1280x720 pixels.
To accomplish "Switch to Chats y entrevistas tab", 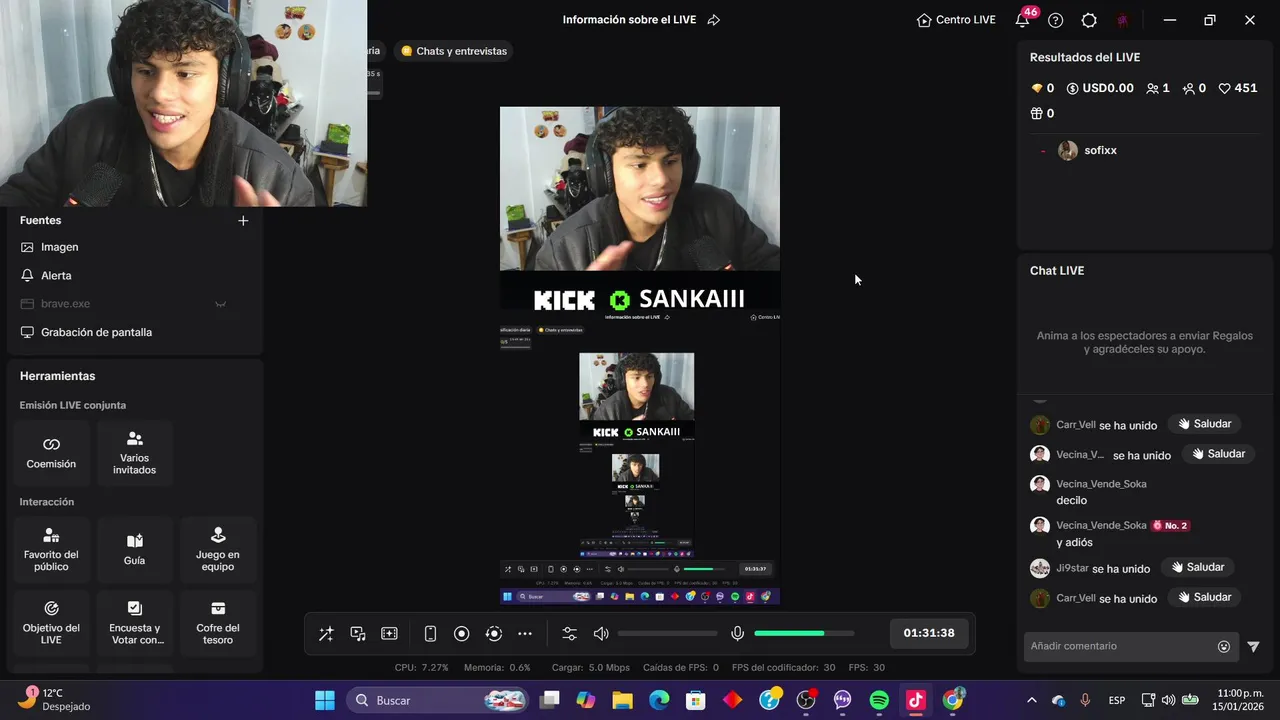I will click(453, 51).
